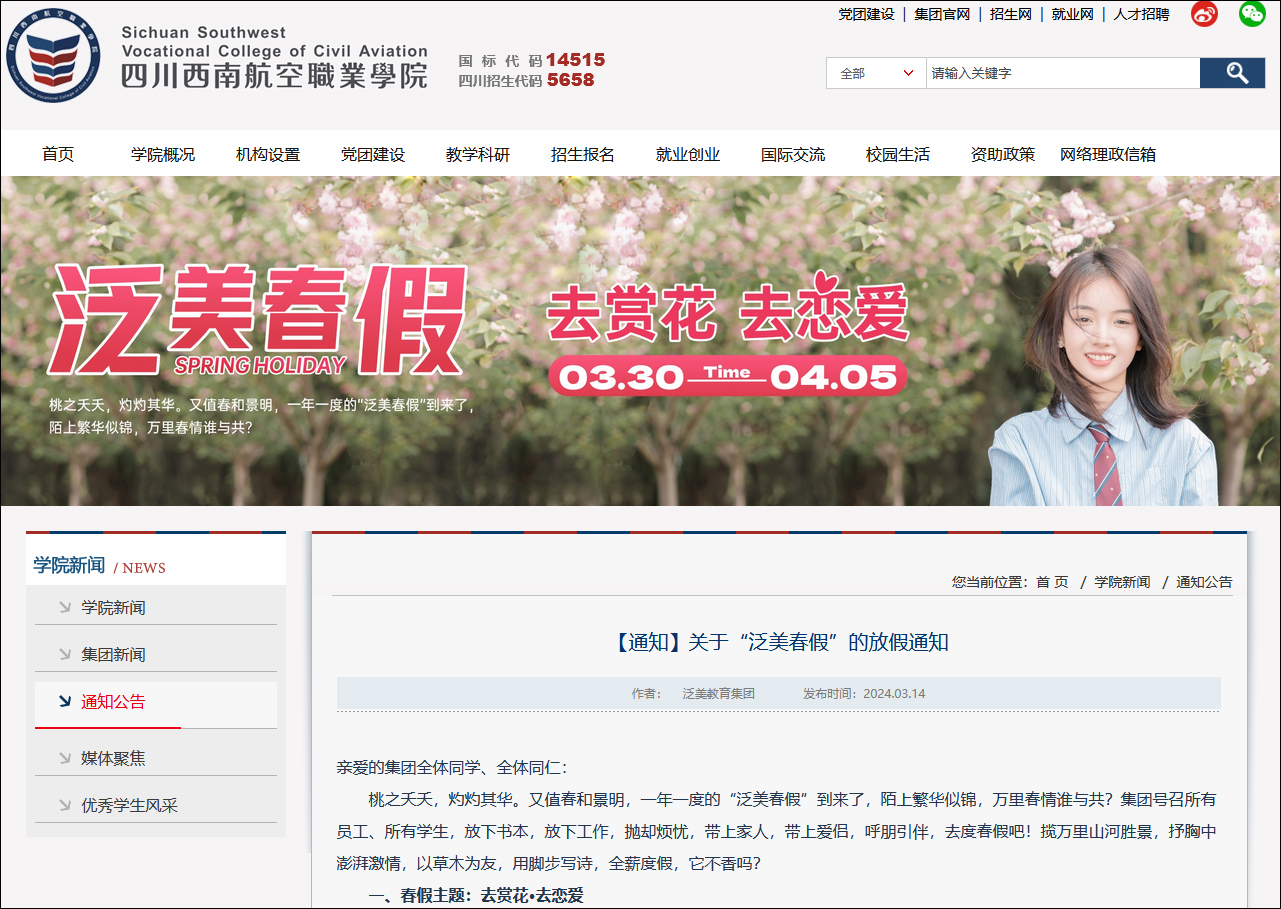Open the WeChat social icon

click(x=1252, y=14)
